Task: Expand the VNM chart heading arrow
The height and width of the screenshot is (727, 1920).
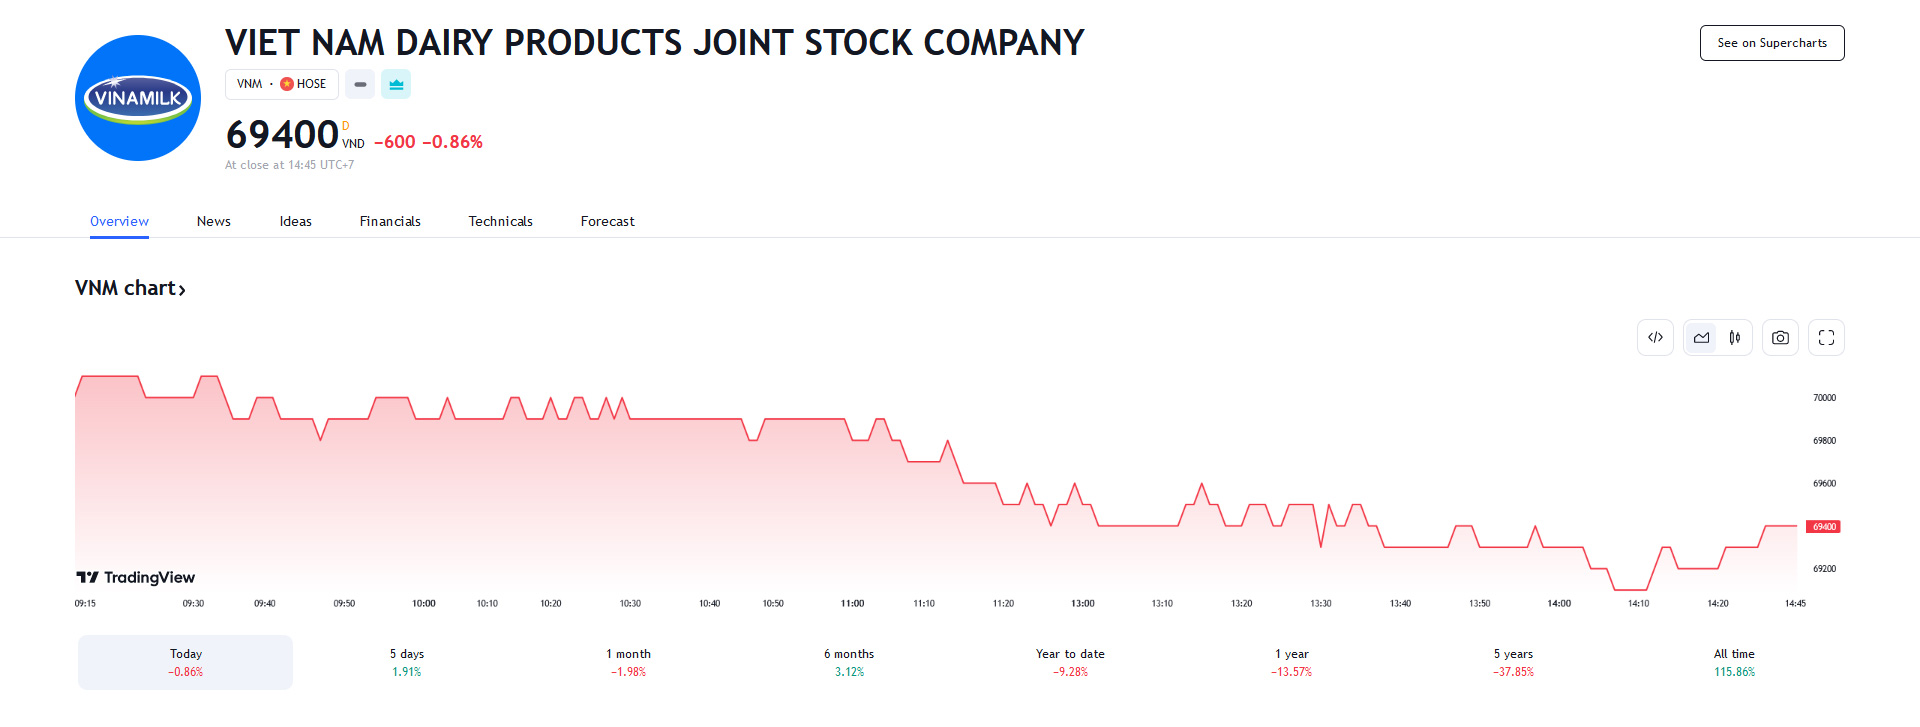Action: [x=182, y=290]
